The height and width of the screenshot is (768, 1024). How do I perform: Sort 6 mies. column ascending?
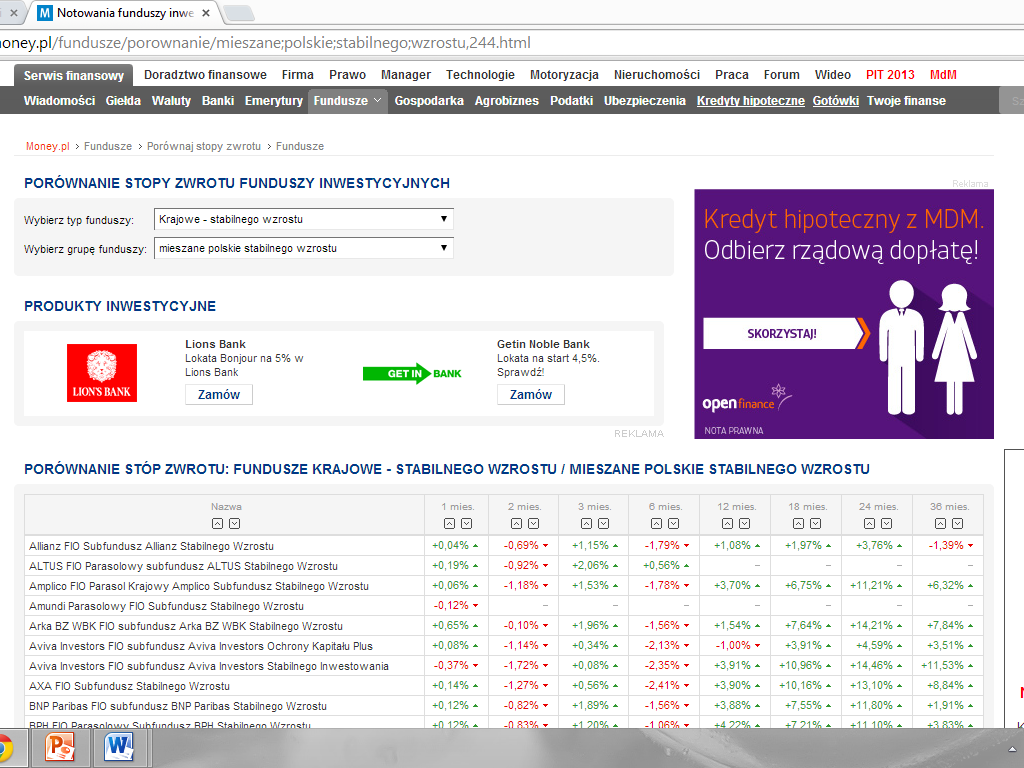tap(656, 523)
